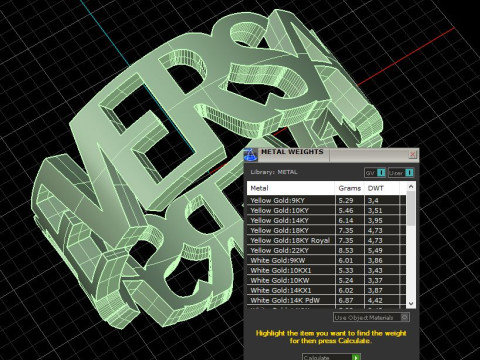Click the 5,49 DWT value
Screen dimensions: 480x360
point(375,250)
